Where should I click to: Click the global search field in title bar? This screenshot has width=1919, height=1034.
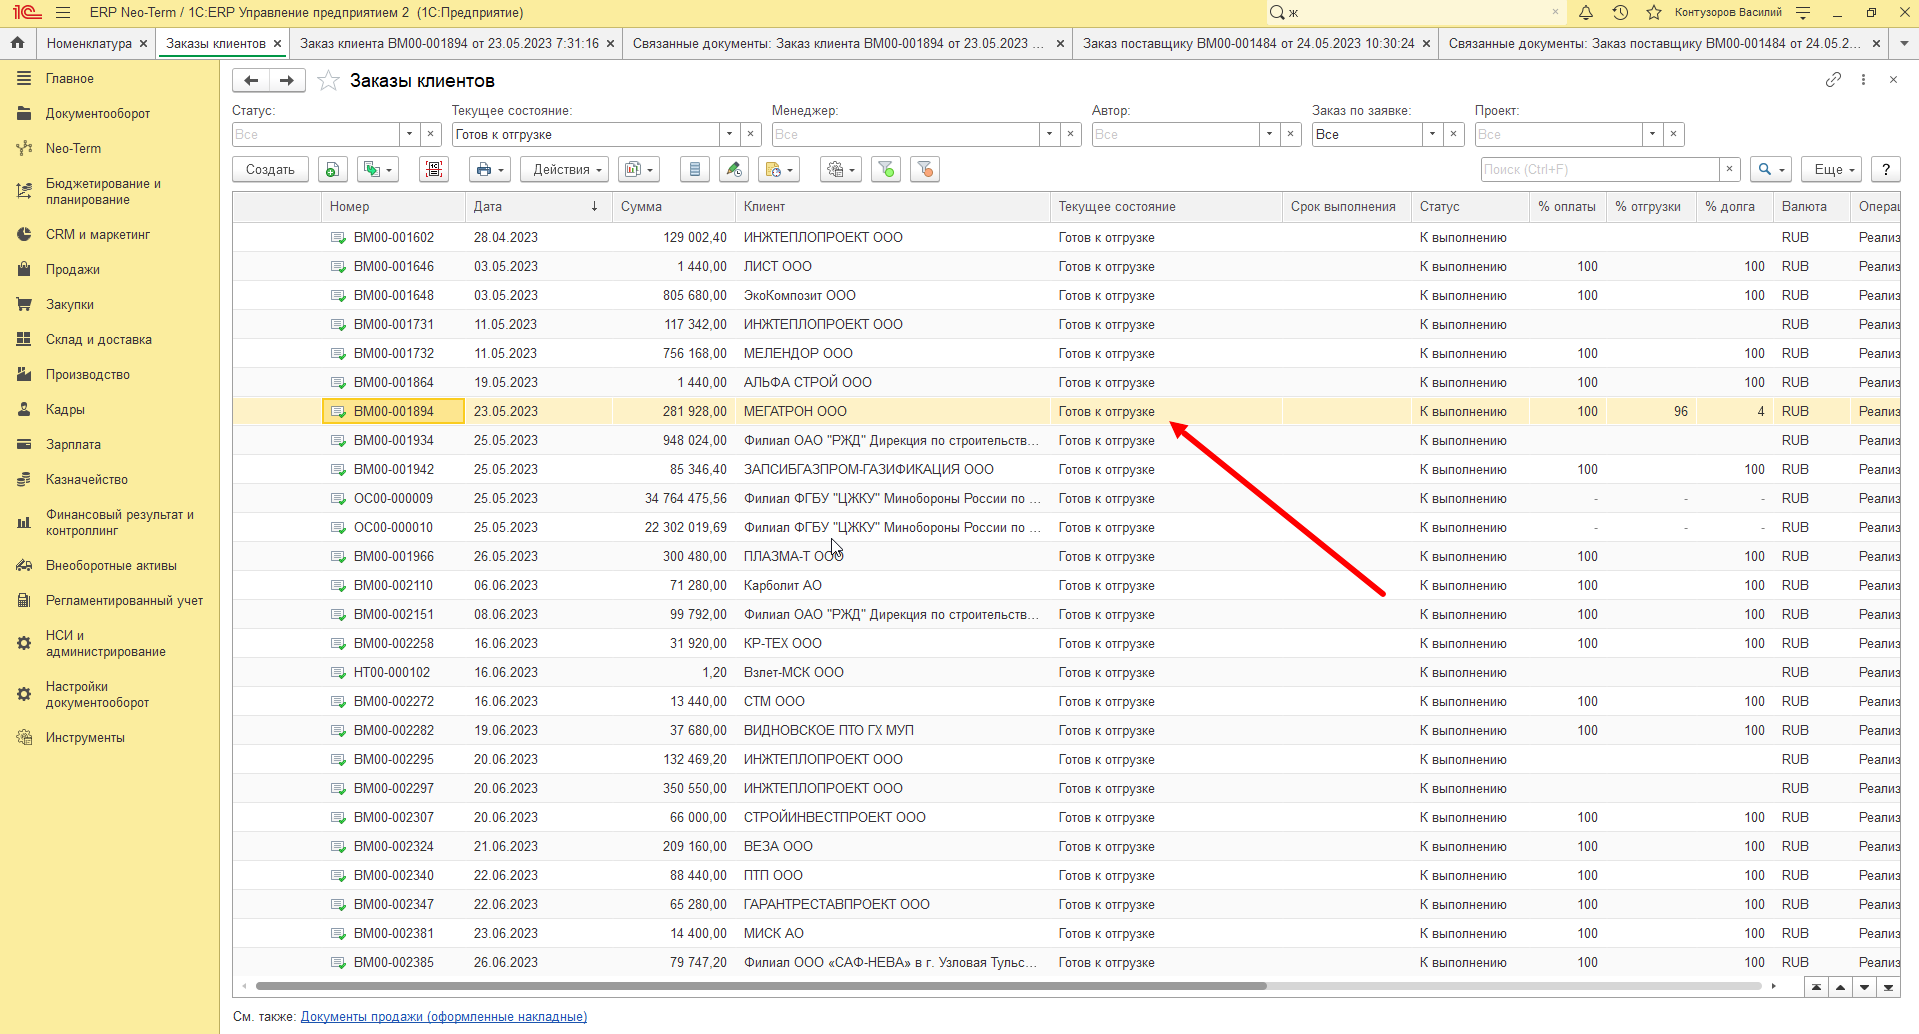point(1418,13)
